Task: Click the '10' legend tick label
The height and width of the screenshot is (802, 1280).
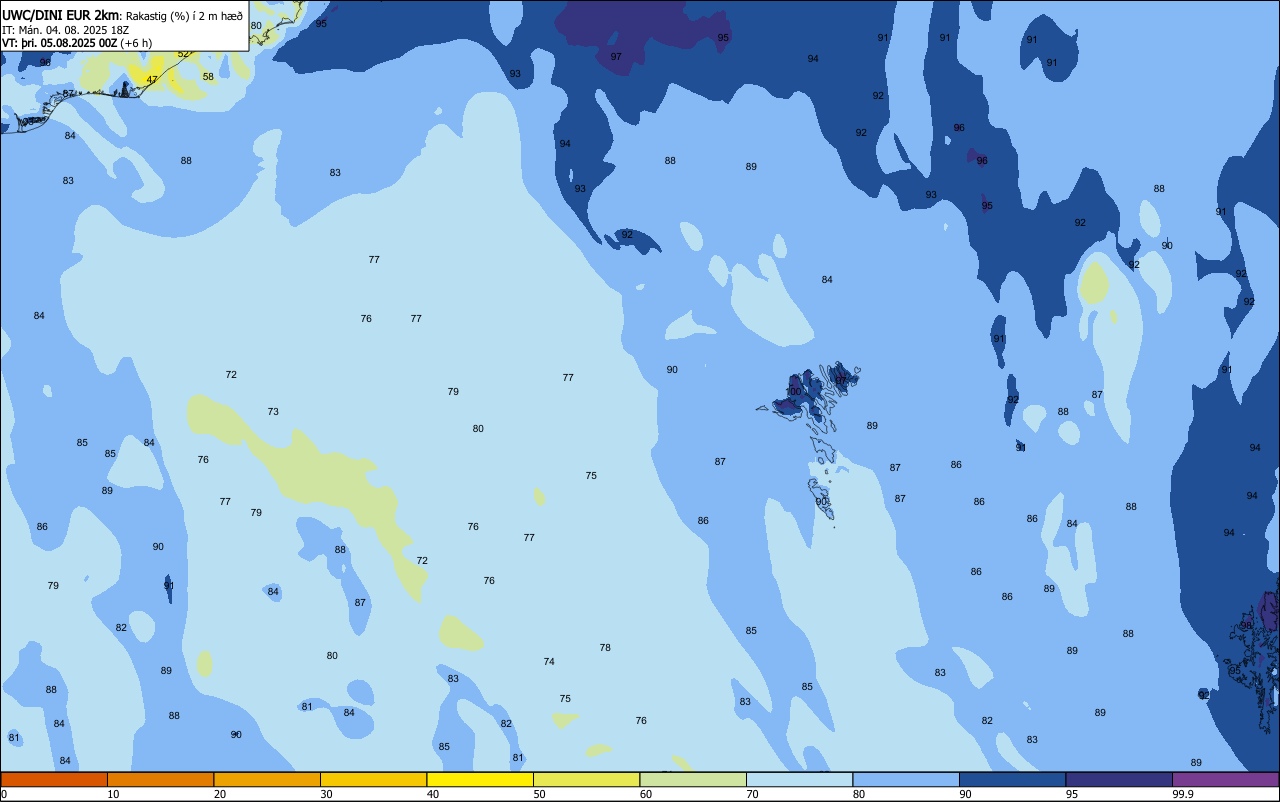Action: pyautogui.click(x=113, y=794)
